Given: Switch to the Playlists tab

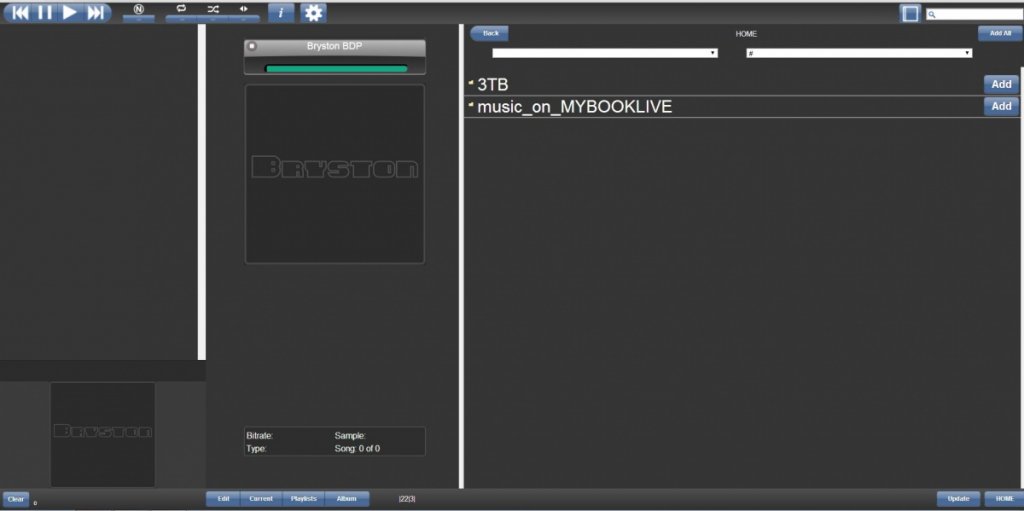Looking at the screenshot, I should point(303,499).
